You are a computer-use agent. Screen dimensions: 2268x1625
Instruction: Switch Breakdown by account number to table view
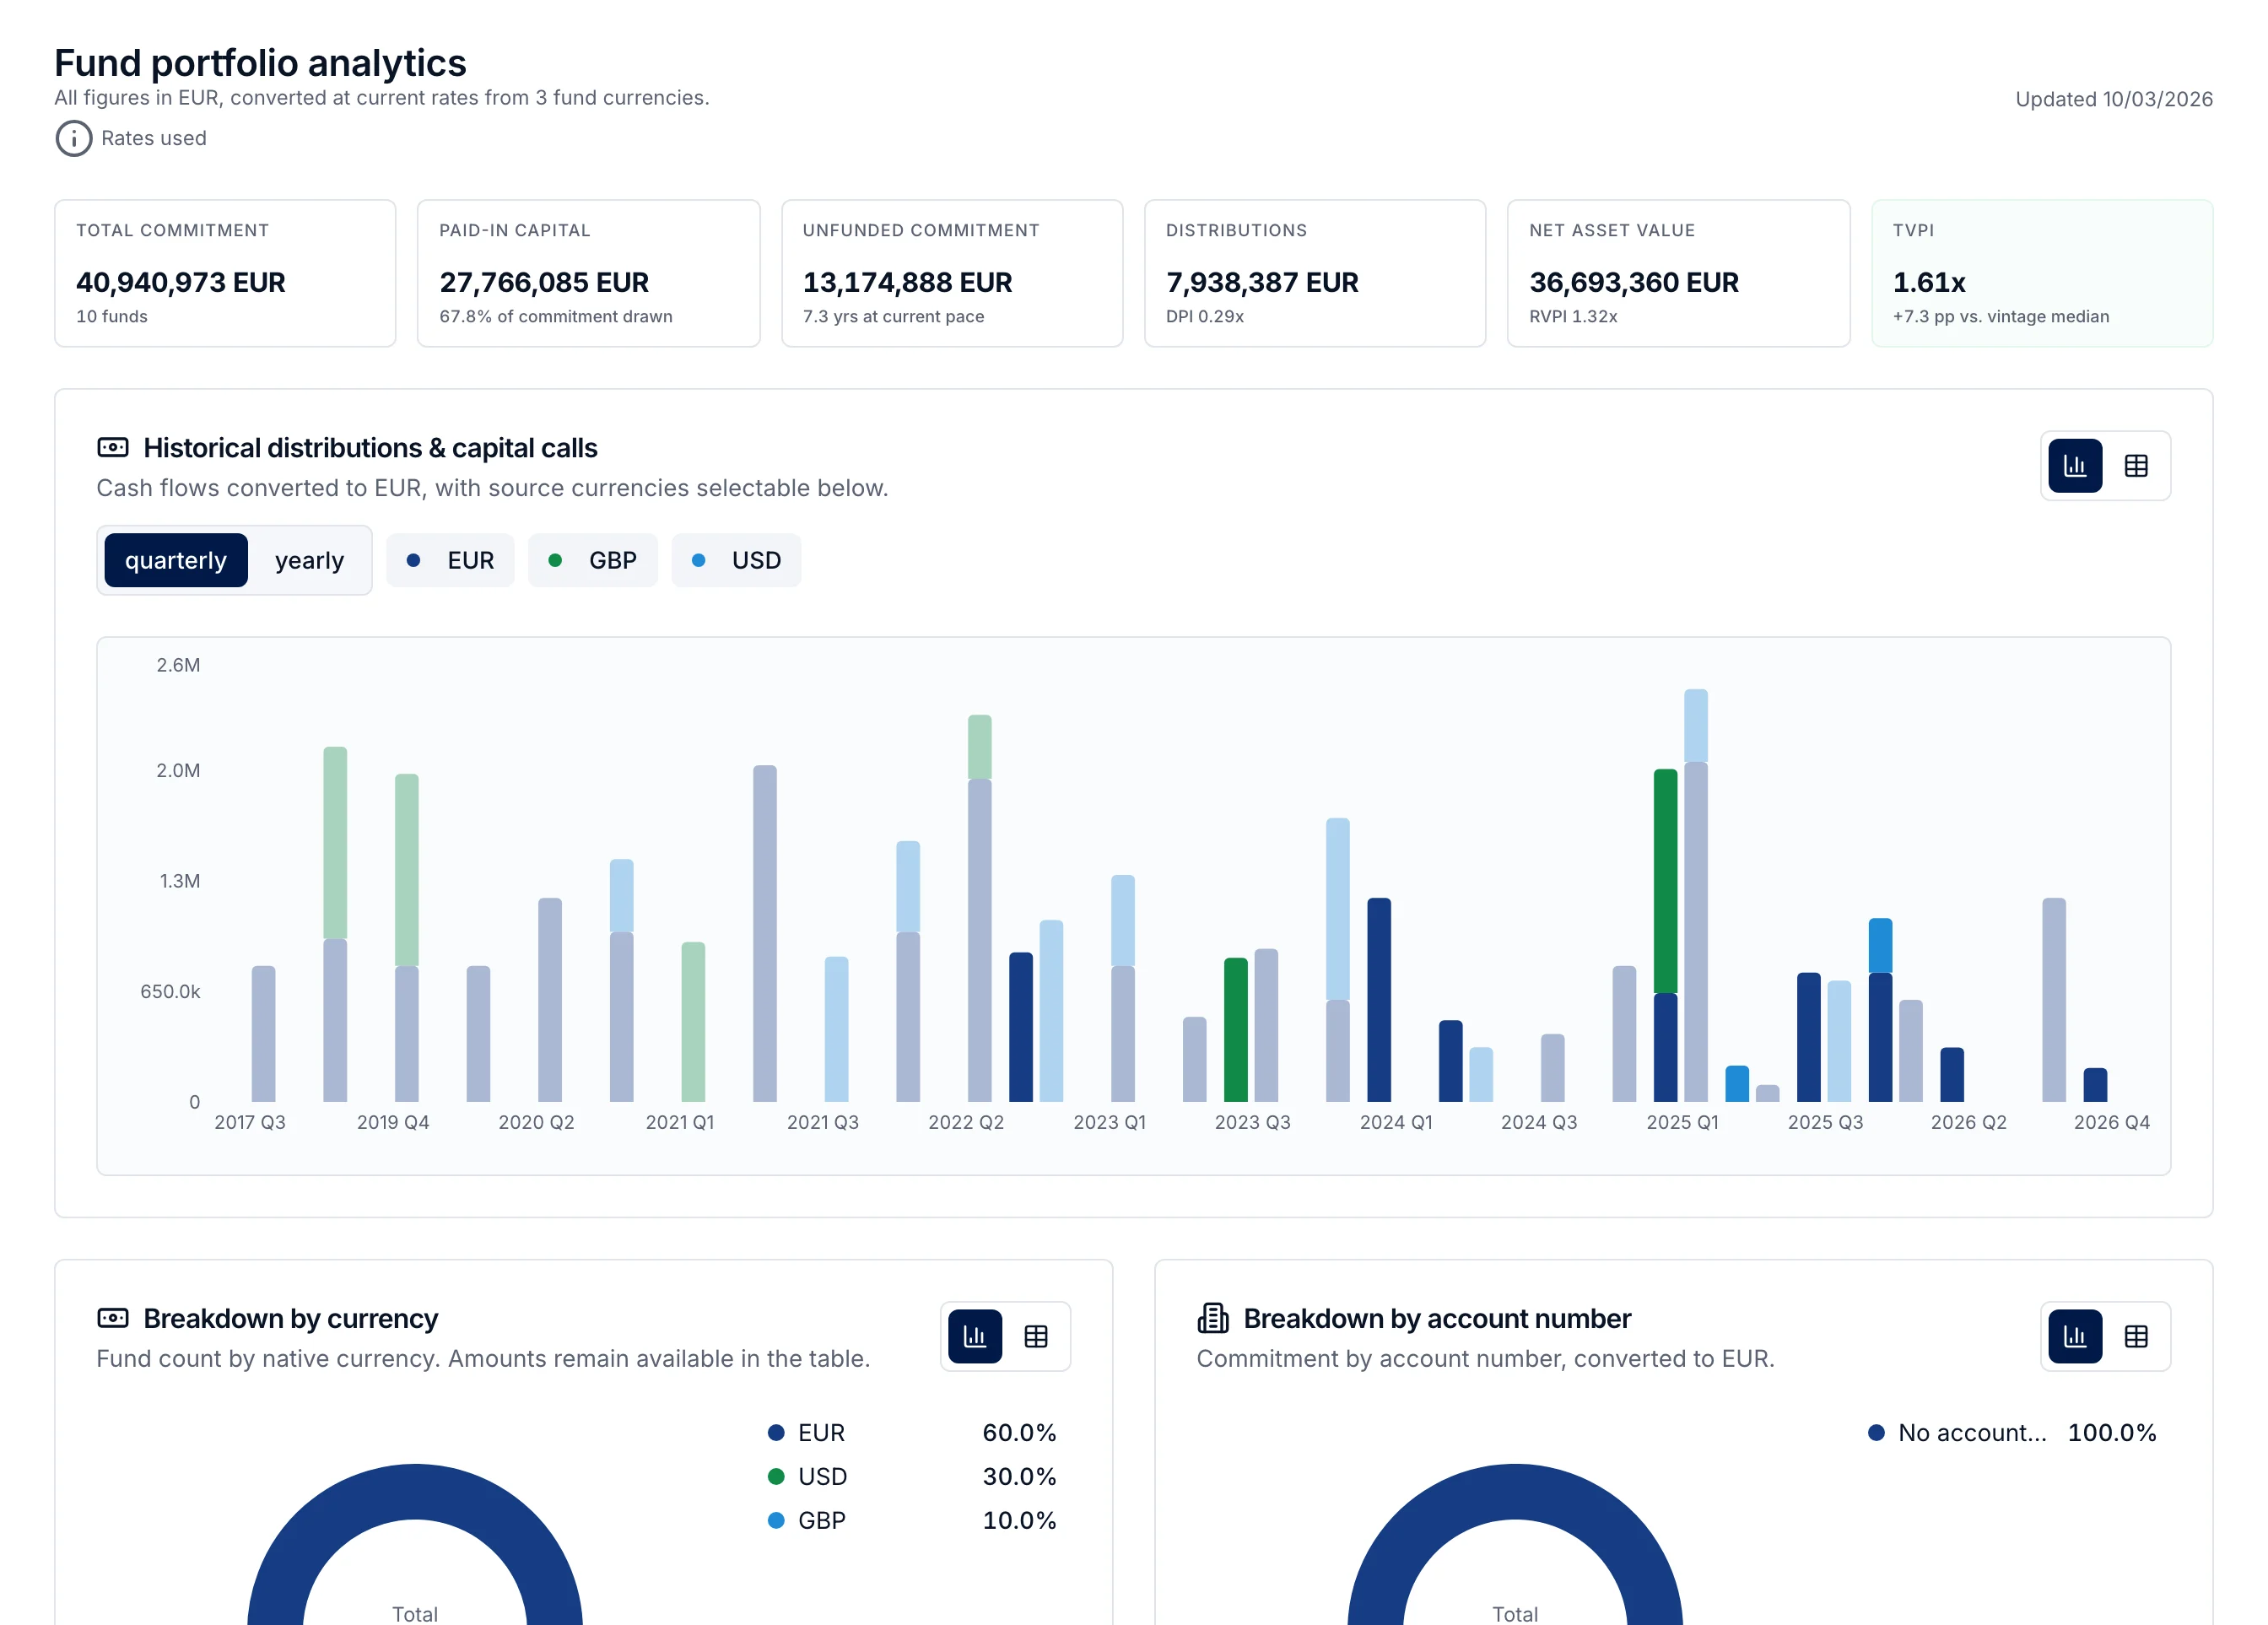coord(2135,1336)
